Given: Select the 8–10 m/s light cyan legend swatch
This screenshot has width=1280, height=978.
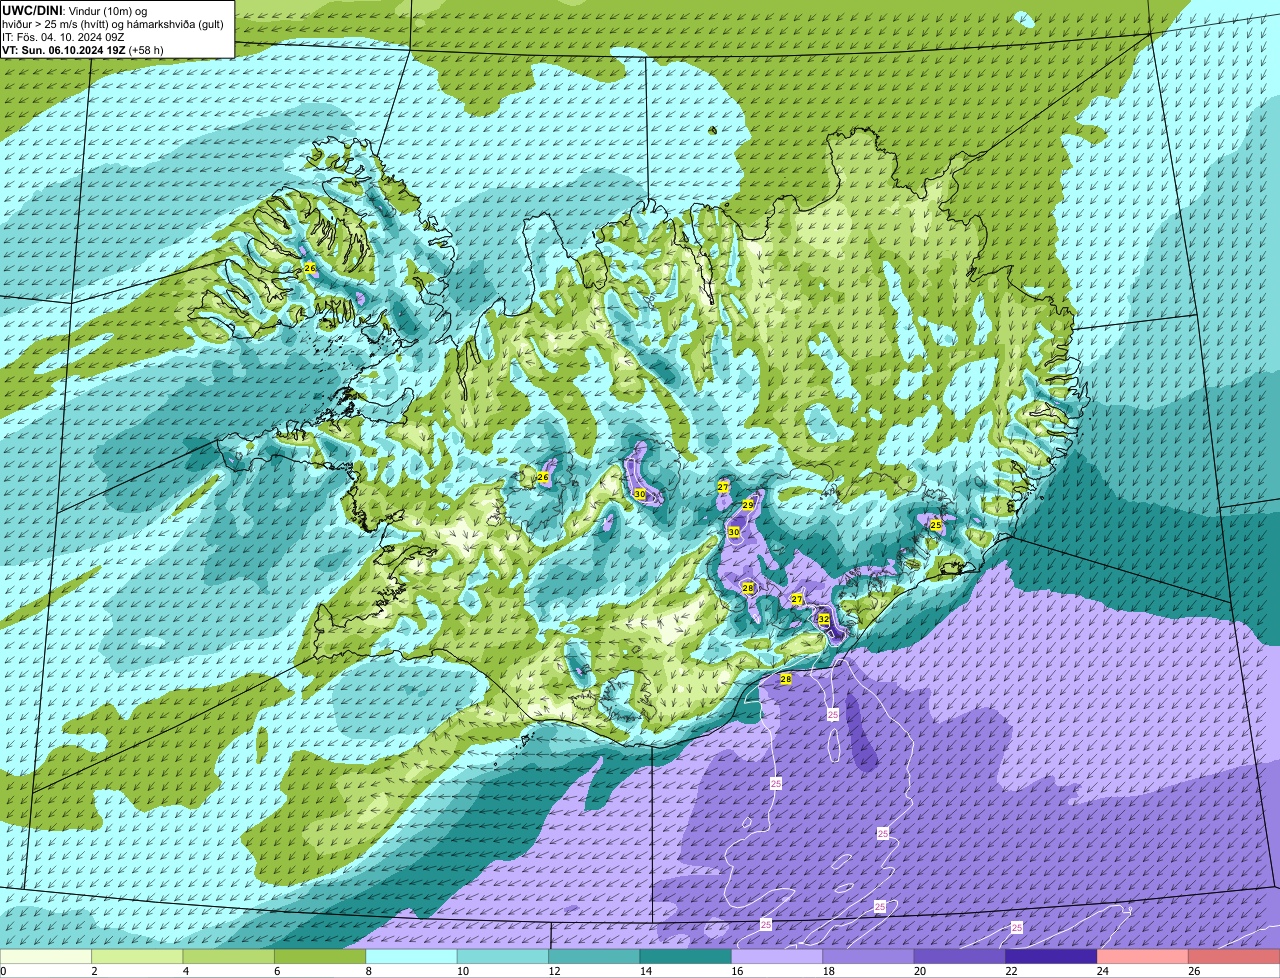Looking at the screenshot, I should [412, 957].
